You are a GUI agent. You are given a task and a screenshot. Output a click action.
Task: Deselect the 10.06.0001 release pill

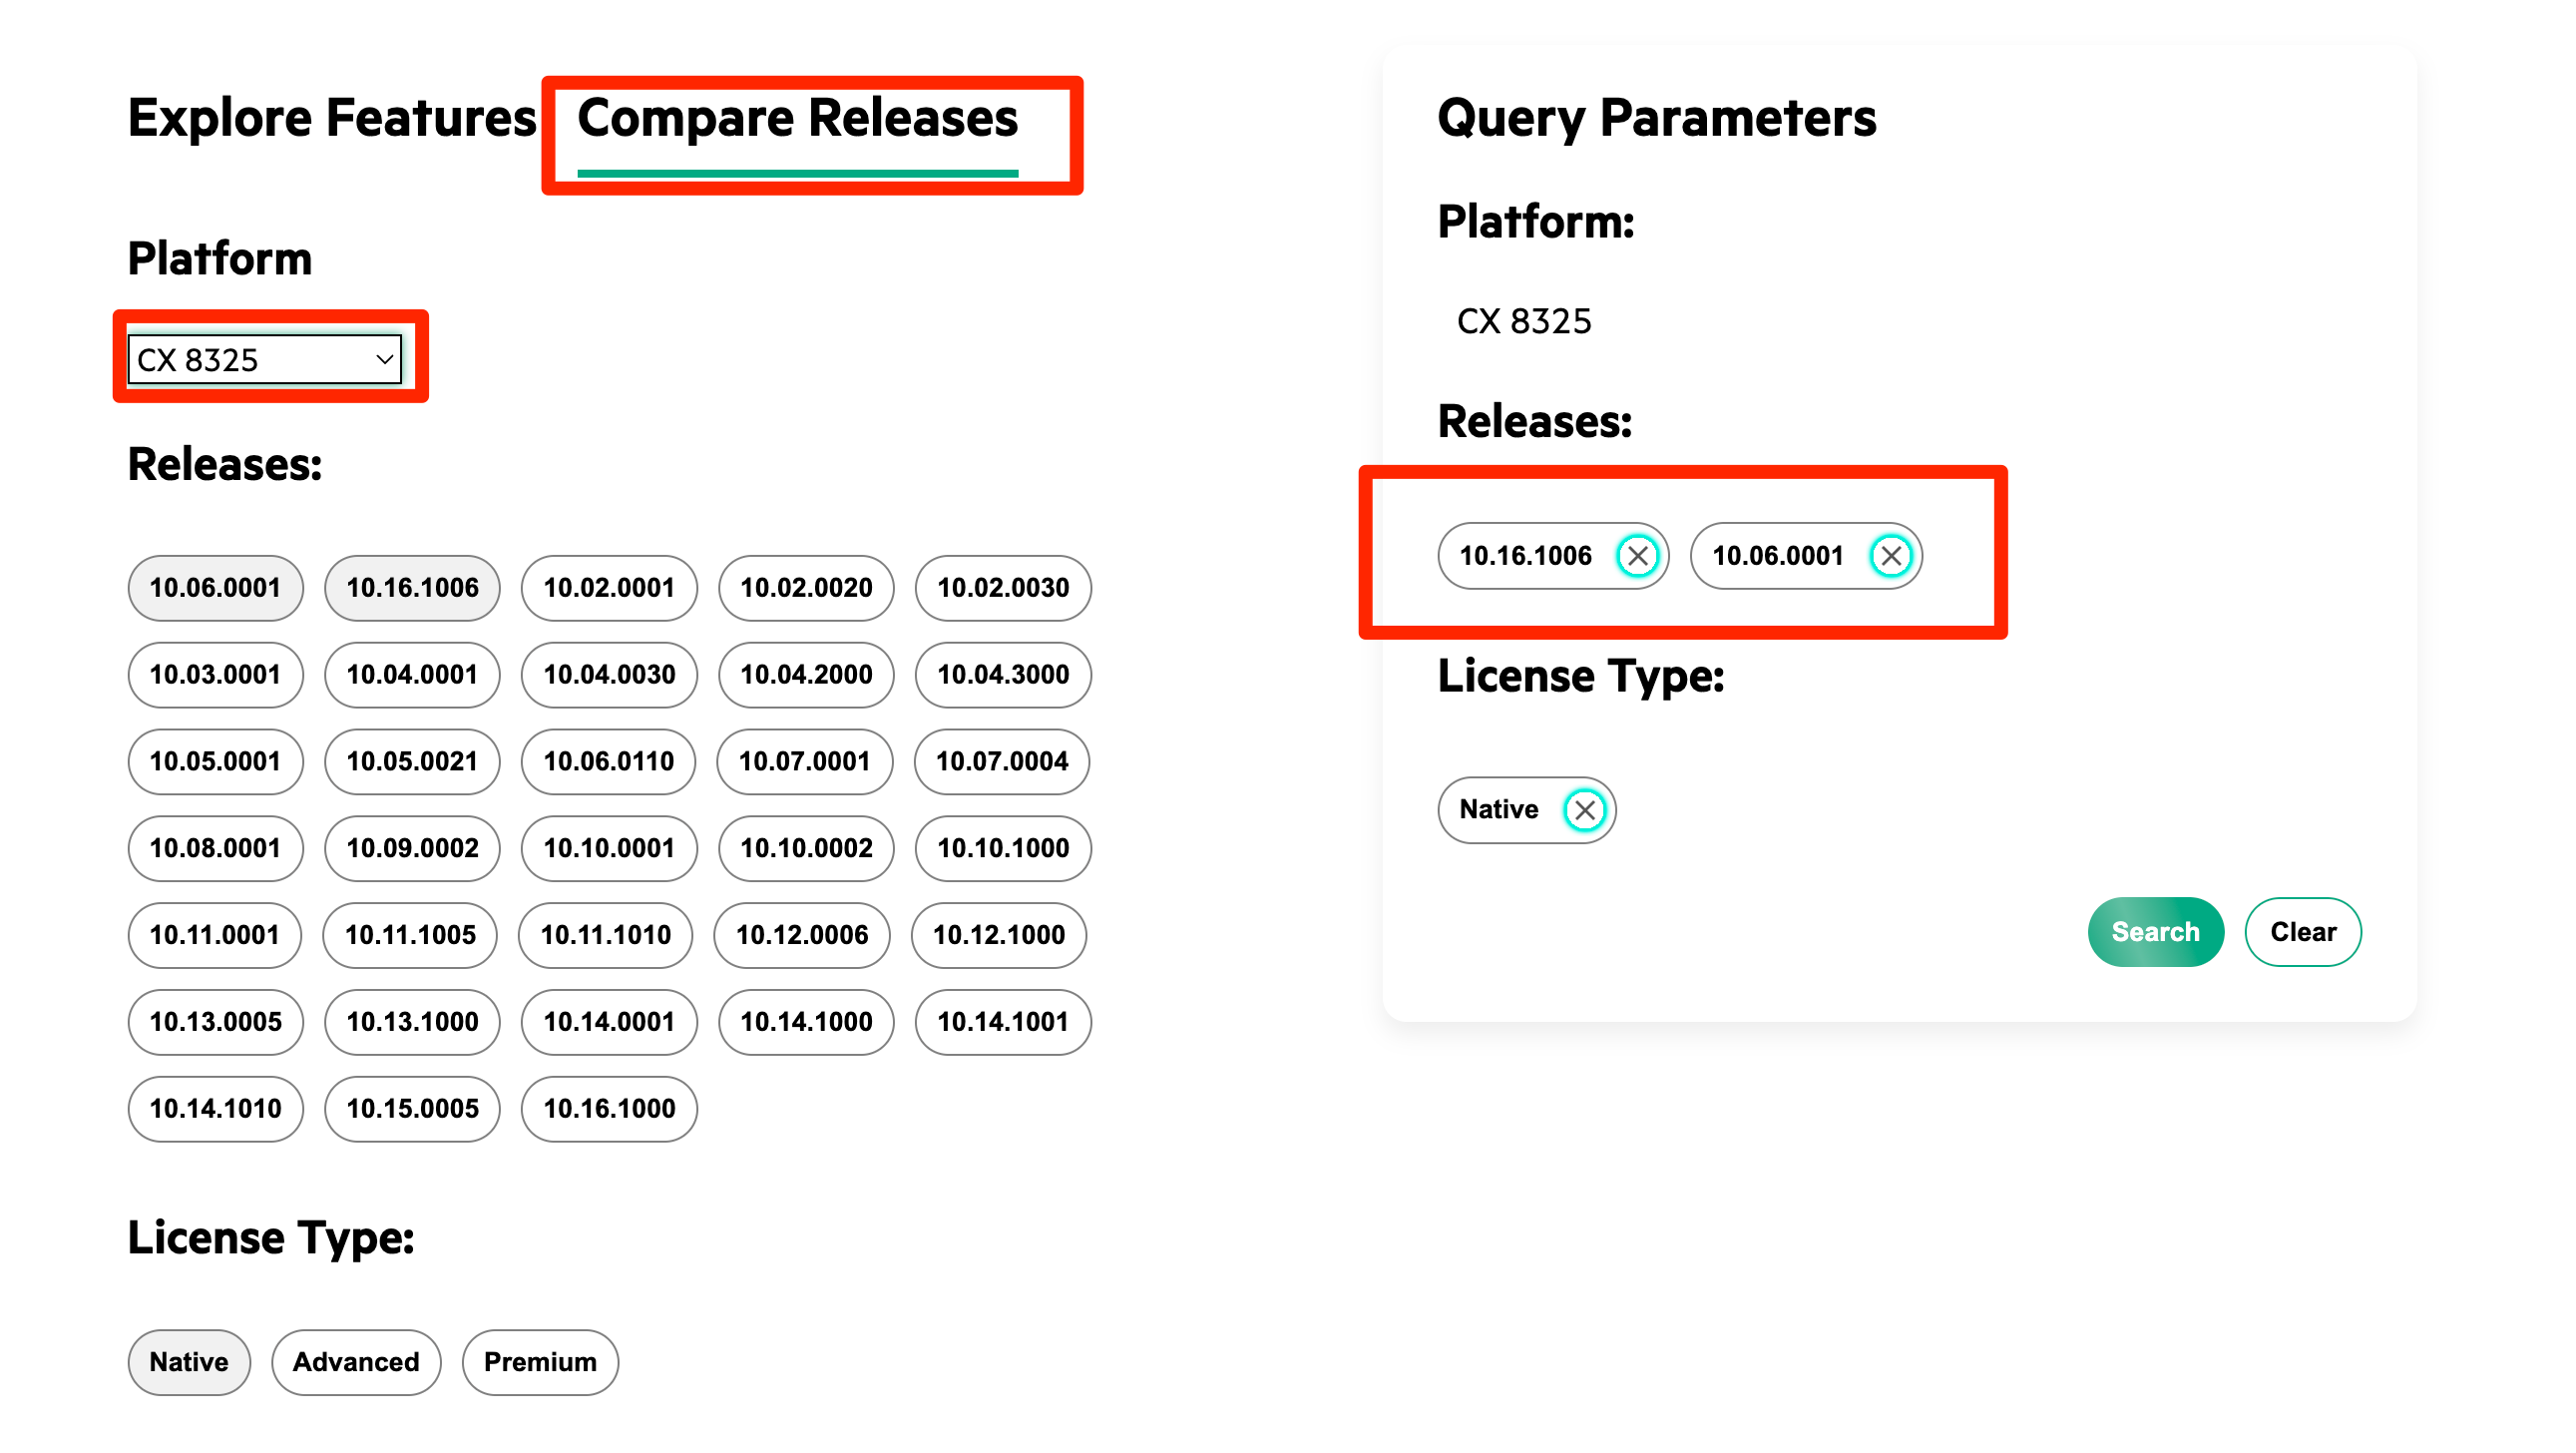(x=215, y=588)
